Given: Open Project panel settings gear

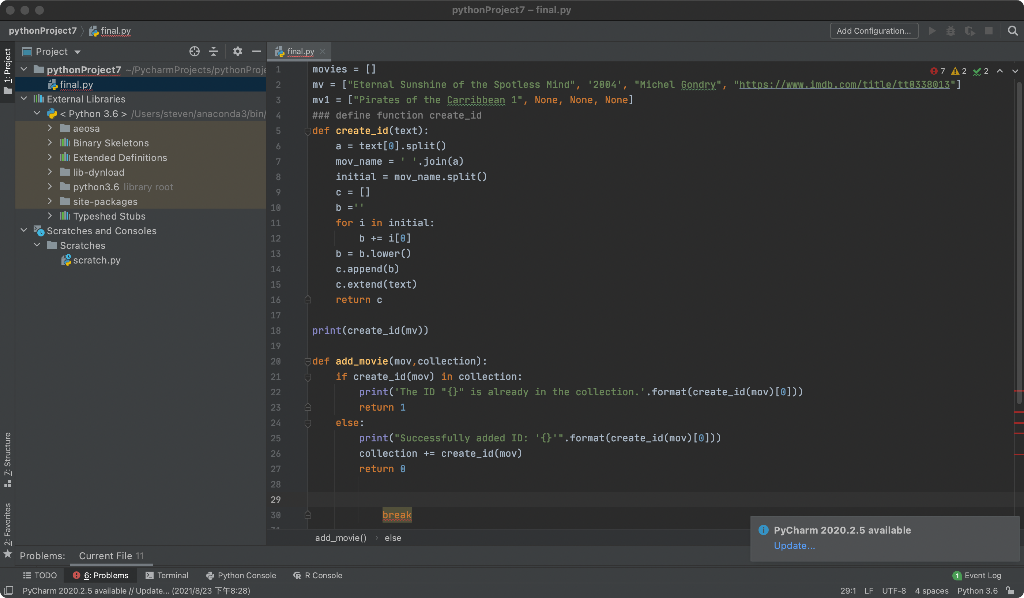Looking at the screenshot, I should tap(237, 51).
